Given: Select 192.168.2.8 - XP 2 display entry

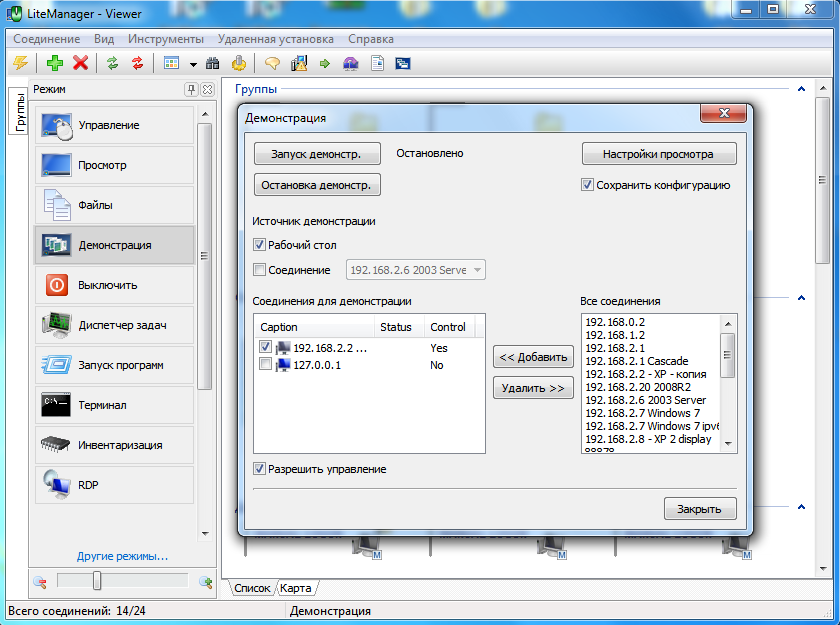Looking at the screenshot, I should (648, 439).
